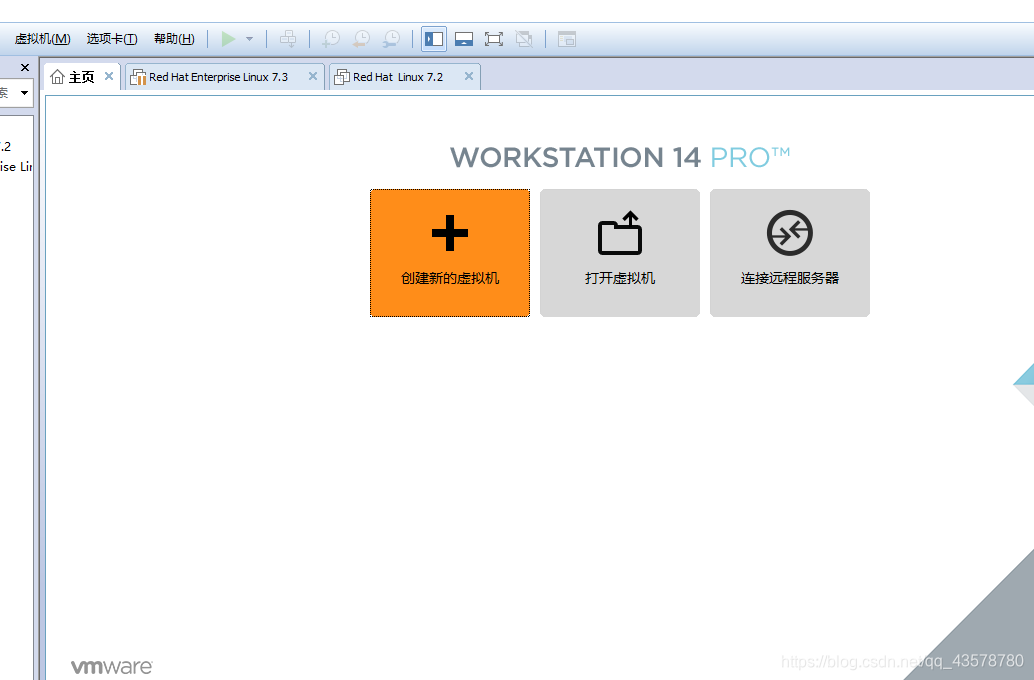Toggle the library sidebar view icon
The image size is (1034, 680).
pyautogui.click(x=434, y=39)
